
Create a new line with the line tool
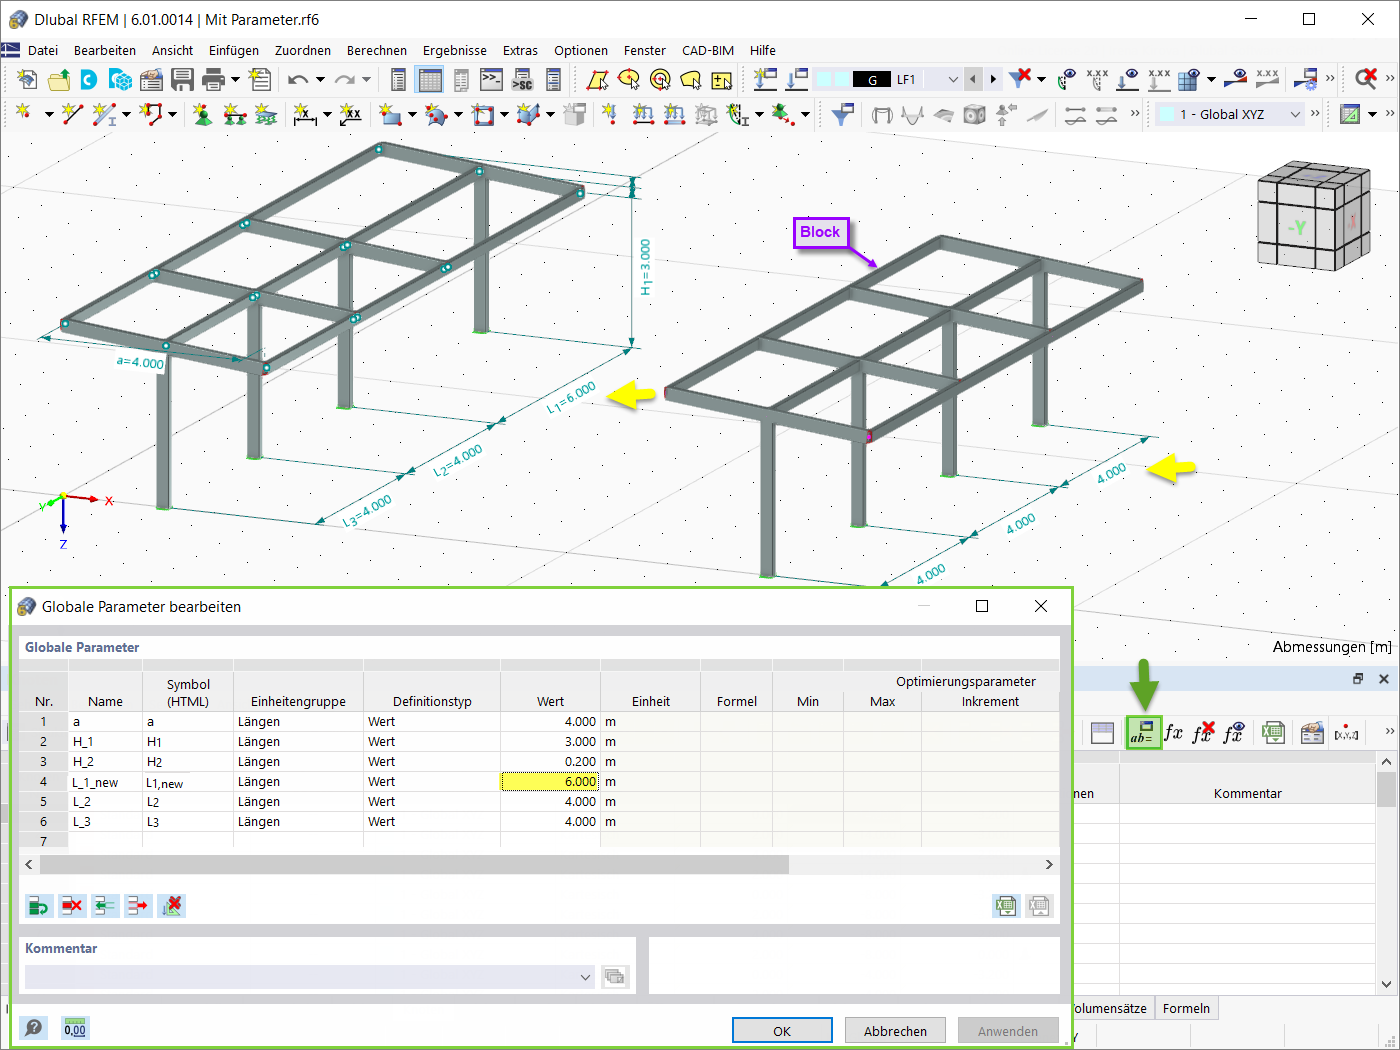(72, 114)
